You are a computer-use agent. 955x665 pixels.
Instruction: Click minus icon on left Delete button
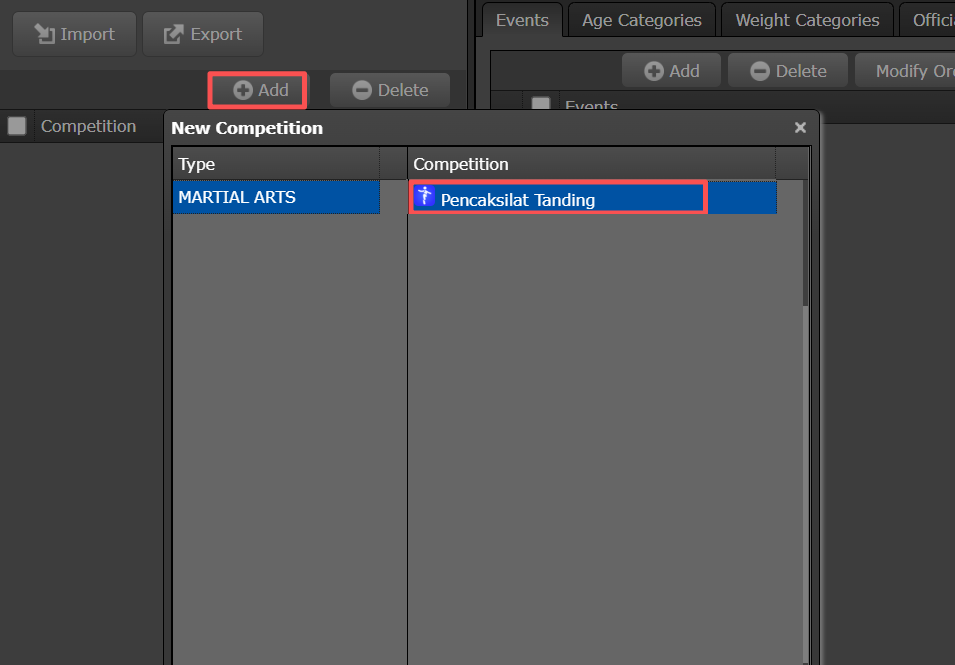tap(362, 90)
